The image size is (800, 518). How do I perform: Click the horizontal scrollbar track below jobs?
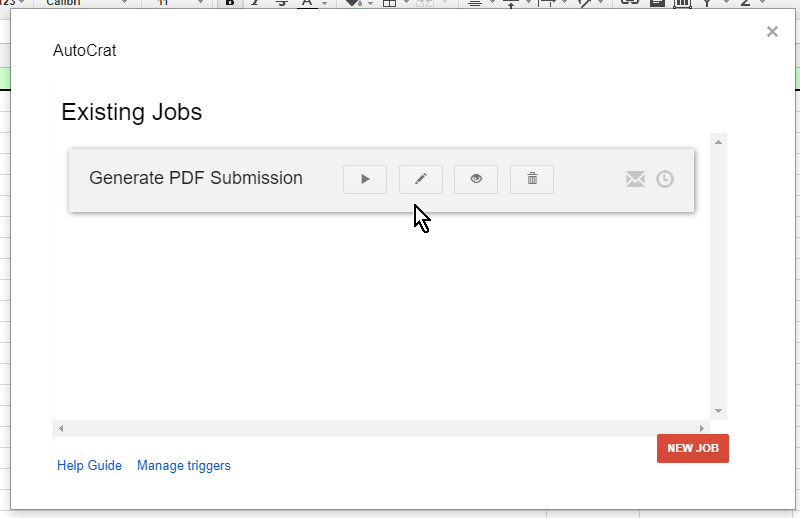[380, 428]
